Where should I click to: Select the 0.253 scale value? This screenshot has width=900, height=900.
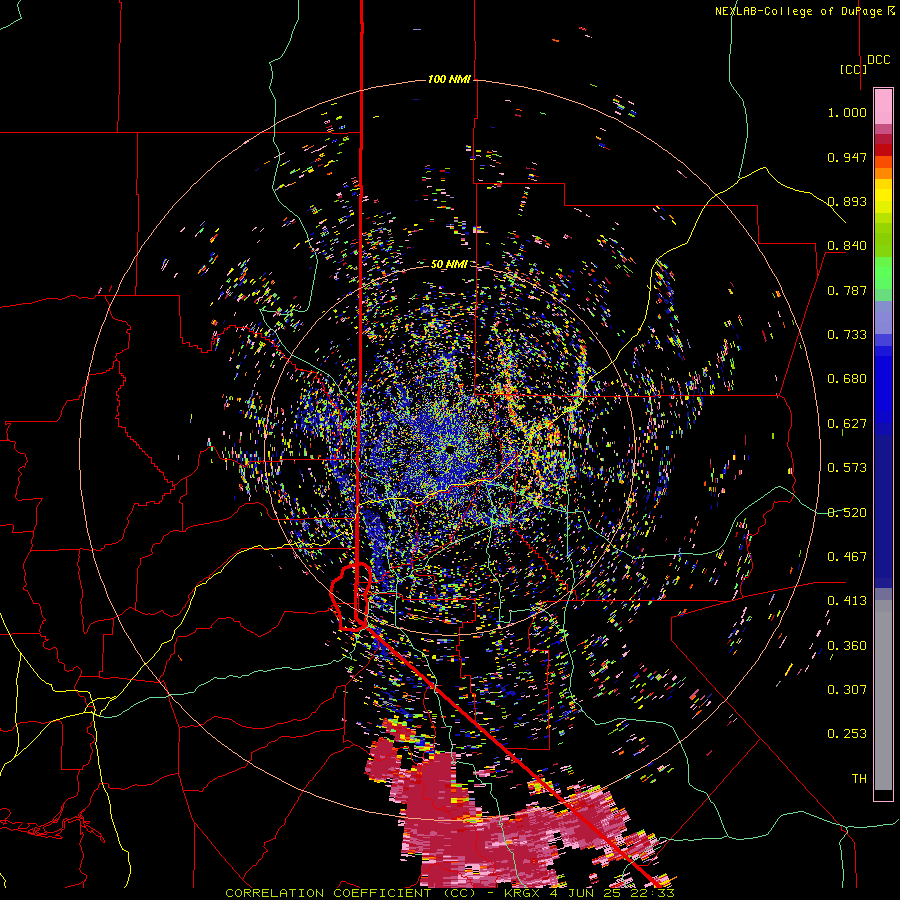pyautogui.click(x=847, y=734)
